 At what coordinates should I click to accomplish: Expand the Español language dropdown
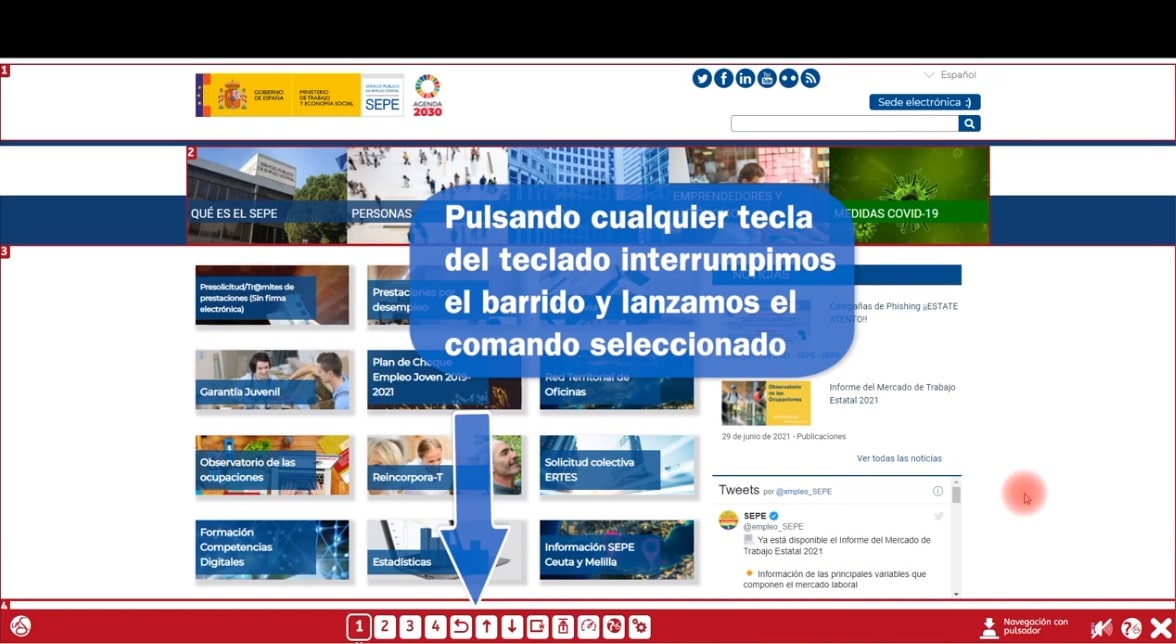[950, 75]
